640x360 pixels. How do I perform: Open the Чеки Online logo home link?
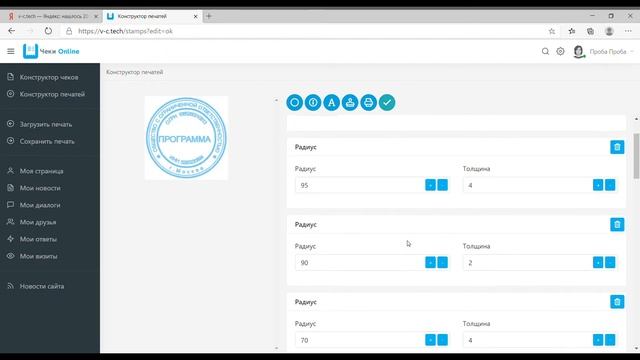click(x=51, y=51)
